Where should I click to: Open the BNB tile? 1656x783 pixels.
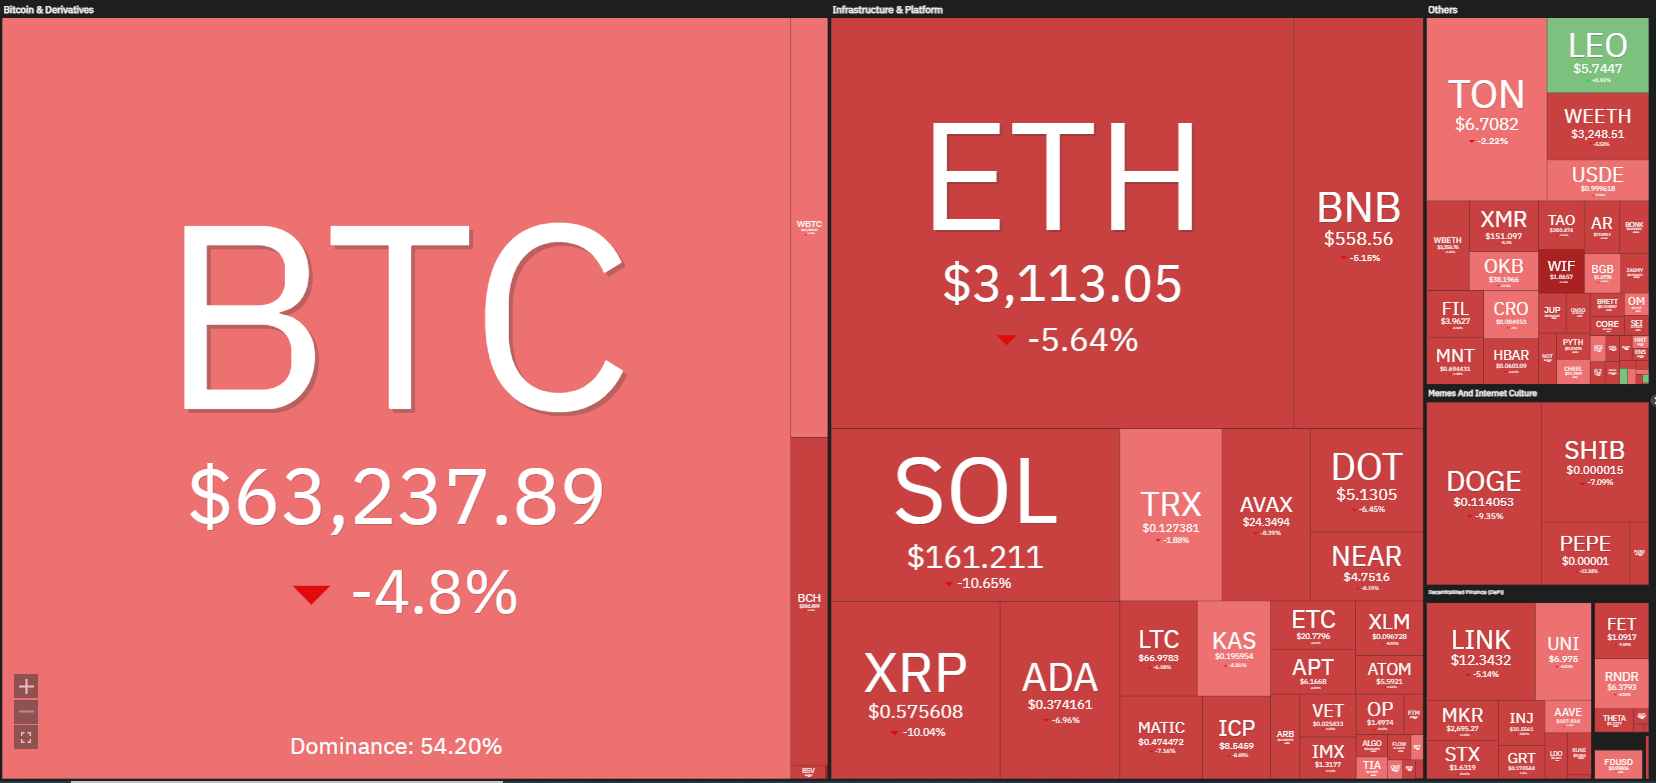(1358, 223)
